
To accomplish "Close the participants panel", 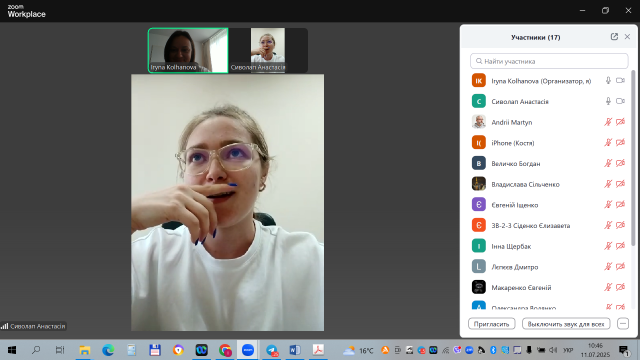I will point(627,37).
